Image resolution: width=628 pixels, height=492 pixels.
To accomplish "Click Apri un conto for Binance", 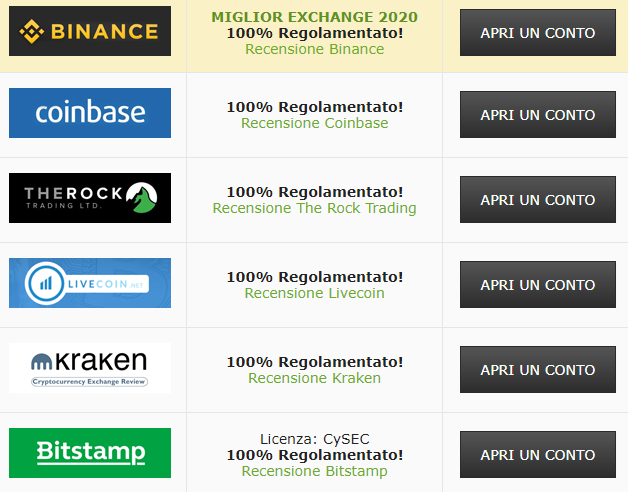I will (x=537, y=33).
